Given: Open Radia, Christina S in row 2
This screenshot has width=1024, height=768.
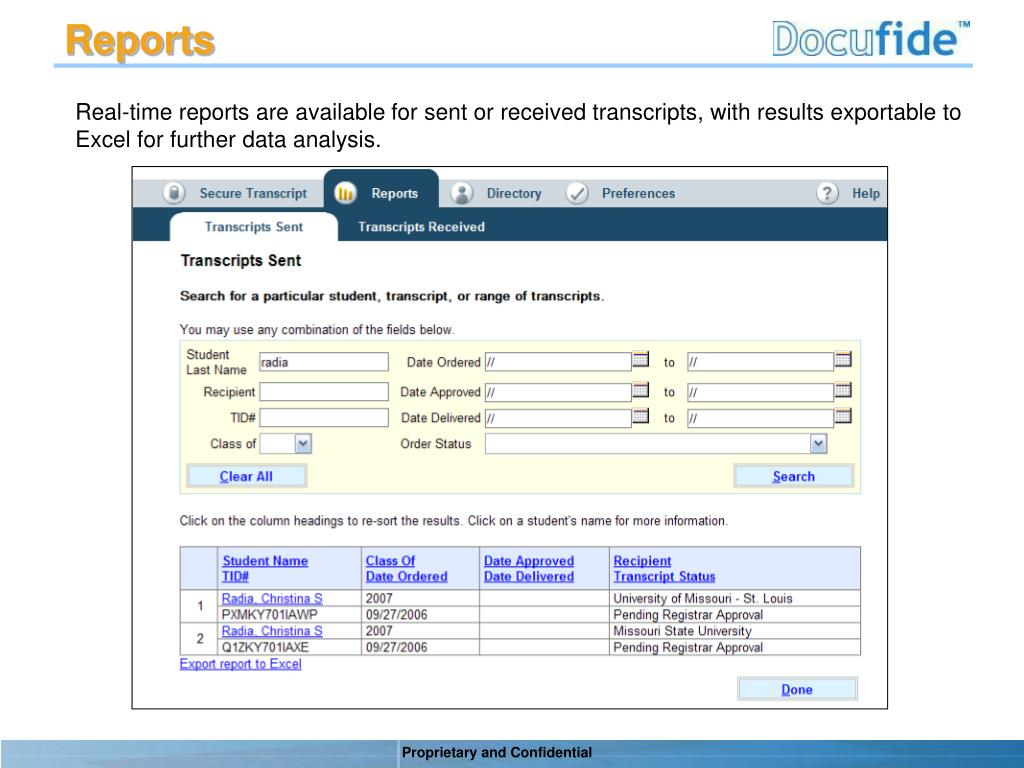Looking at the screenshot, I should click(x=272, y=631).
